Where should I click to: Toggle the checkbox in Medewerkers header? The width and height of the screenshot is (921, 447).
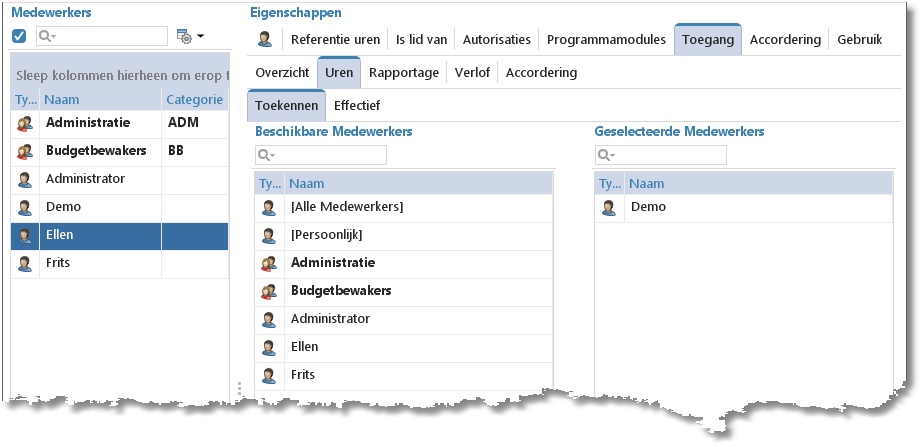(19, 36)
